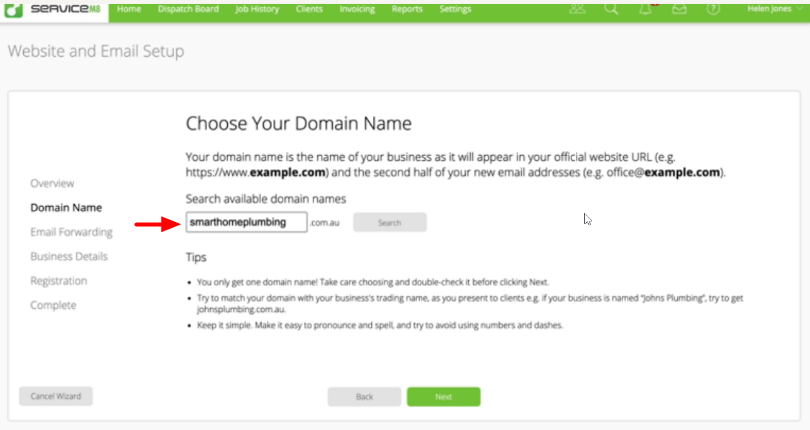Click the Search domain button
Viewport: 810px width, 430px height.
coord(390,223)
